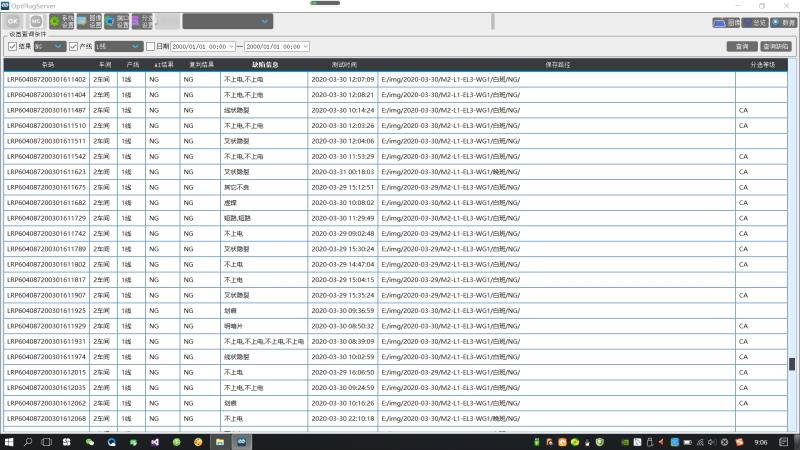Click the OptPlugServer taskbar icon
This screenshot has height=450, width=800.
click(241, 442)
